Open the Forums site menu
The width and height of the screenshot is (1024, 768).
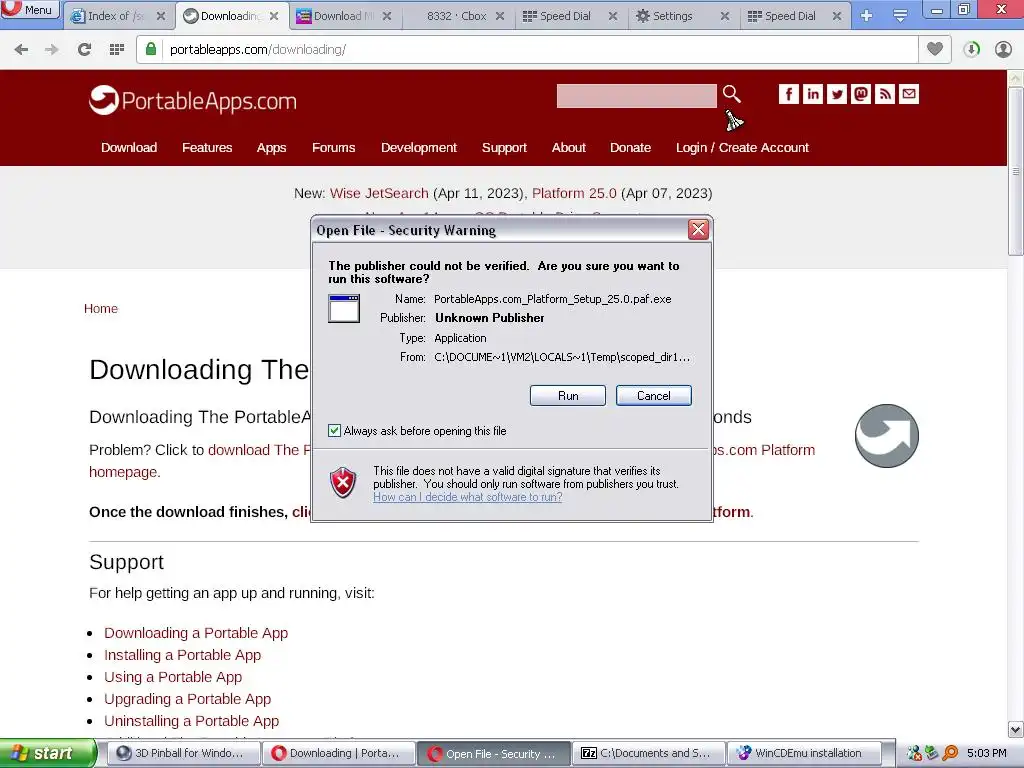tap(333, 148)
